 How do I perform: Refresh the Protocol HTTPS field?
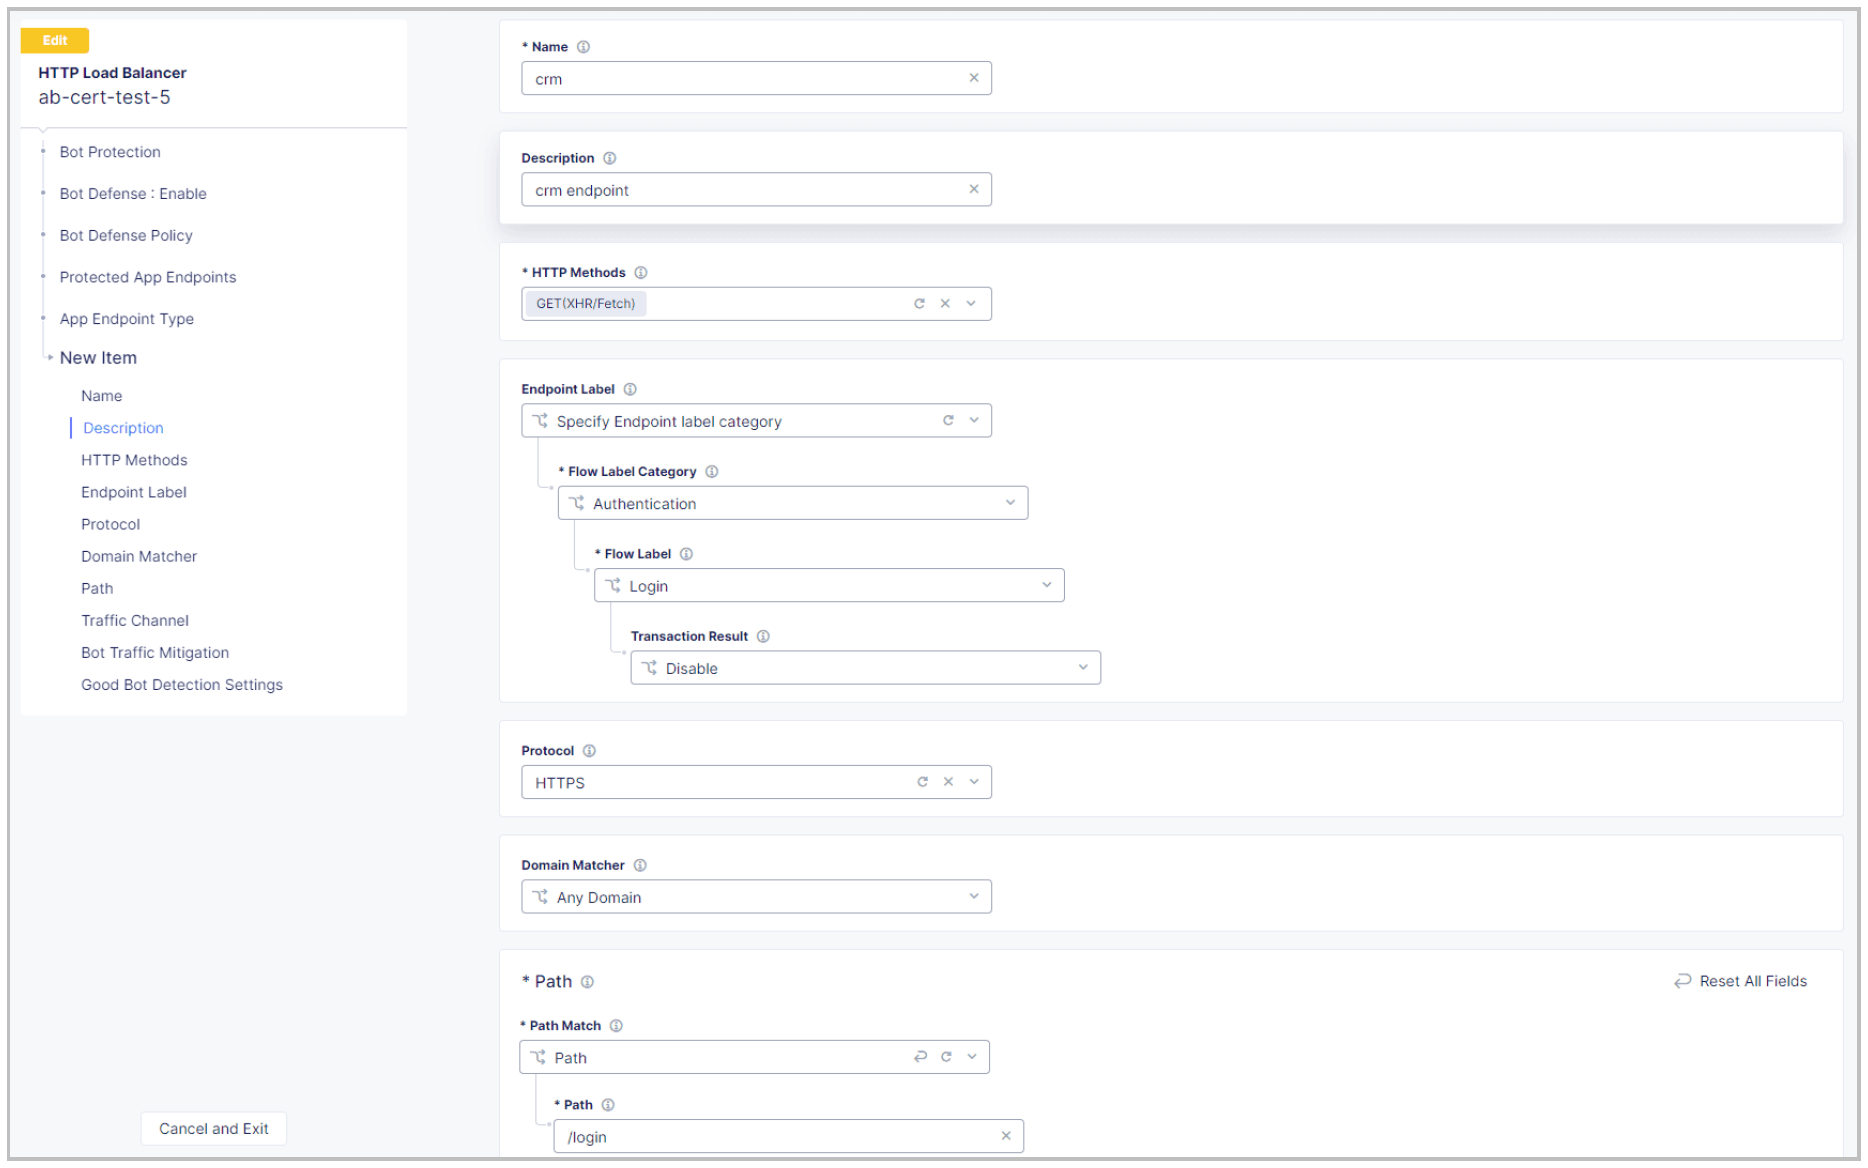coord(922,782)
